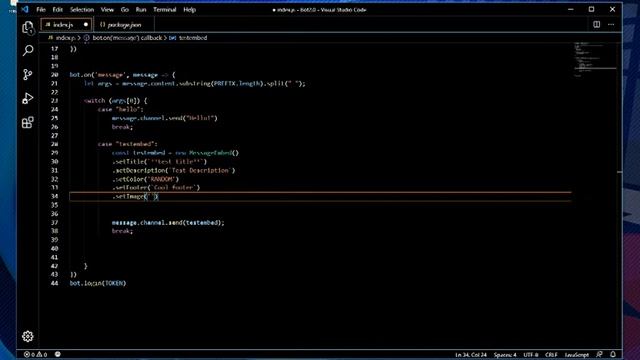The image size is (640, 360).
Task: Split the editor to the right
Action: 596,24
